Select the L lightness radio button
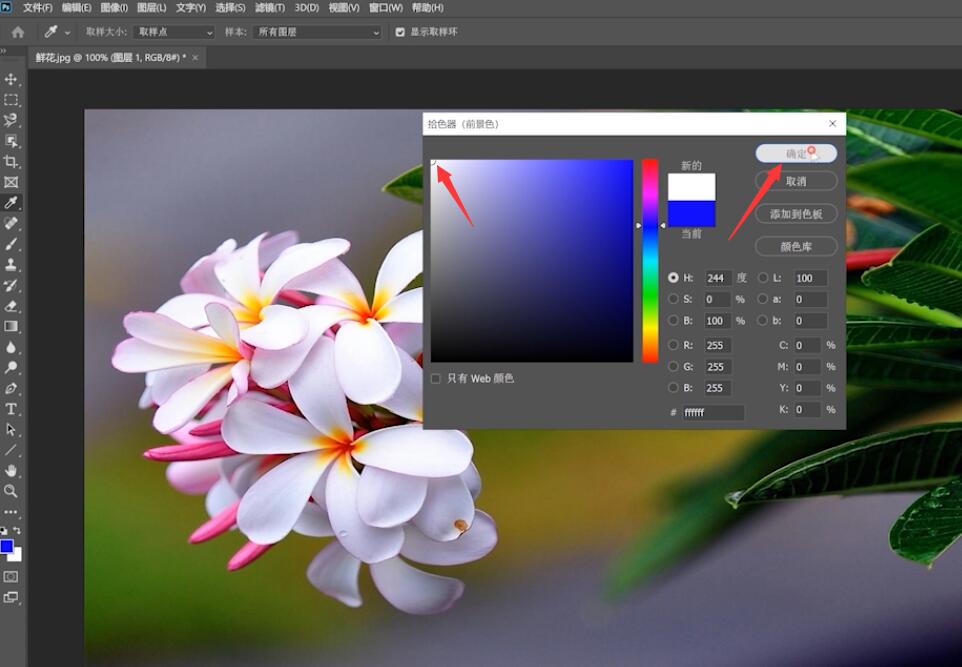 763,277
